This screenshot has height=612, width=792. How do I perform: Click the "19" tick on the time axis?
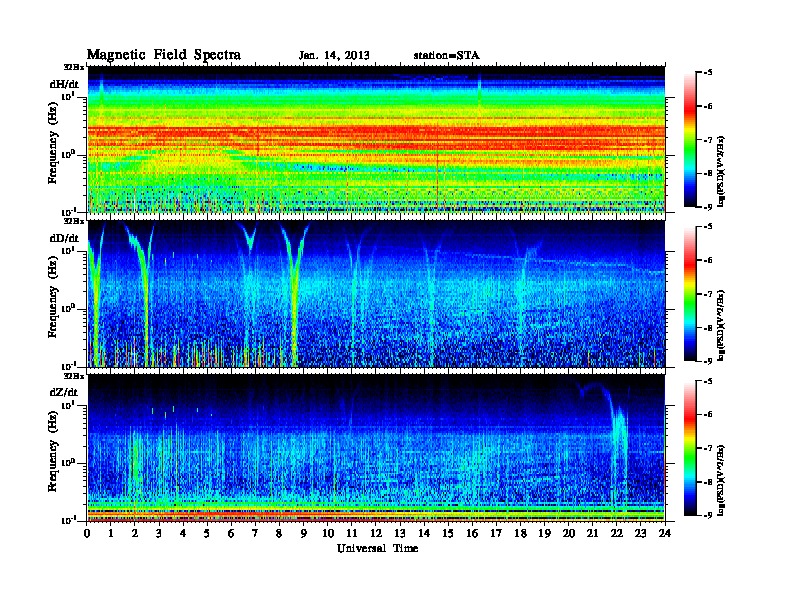[x=544, y=534]
